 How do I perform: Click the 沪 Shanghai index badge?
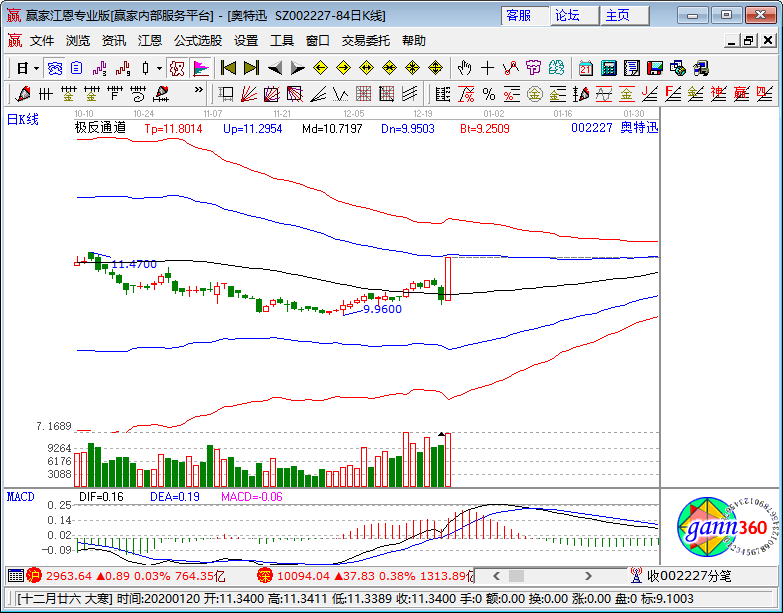click(34, 576)
